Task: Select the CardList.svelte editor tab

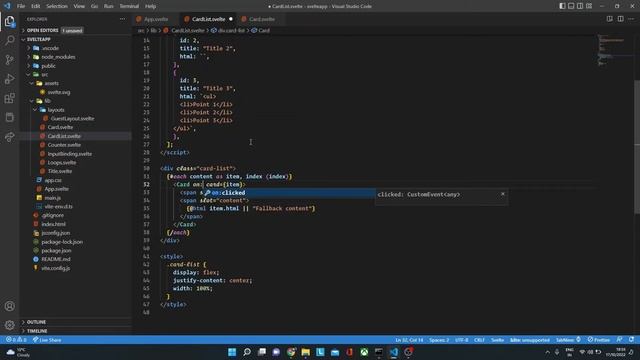Action: point(208,19)
